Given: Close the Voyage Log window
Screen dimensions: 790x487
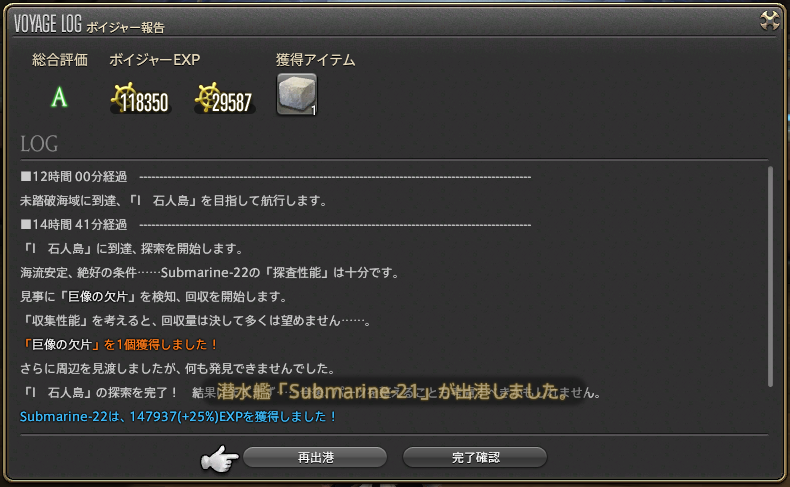Looking at the screenshot, I should click(769, 21).
